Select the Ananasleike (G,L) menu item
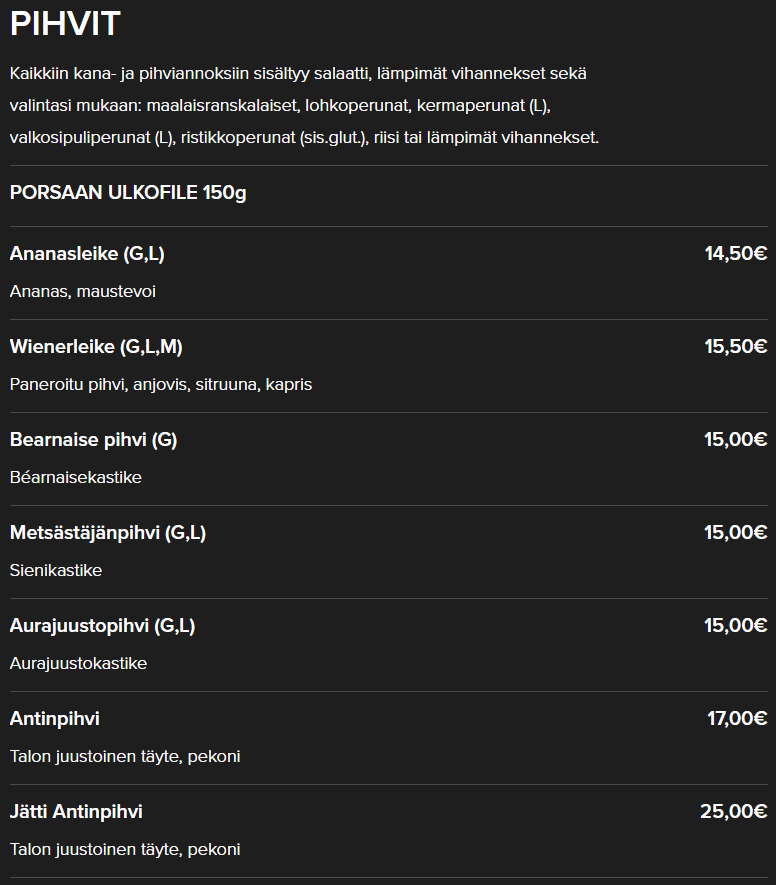 point(87,254)
